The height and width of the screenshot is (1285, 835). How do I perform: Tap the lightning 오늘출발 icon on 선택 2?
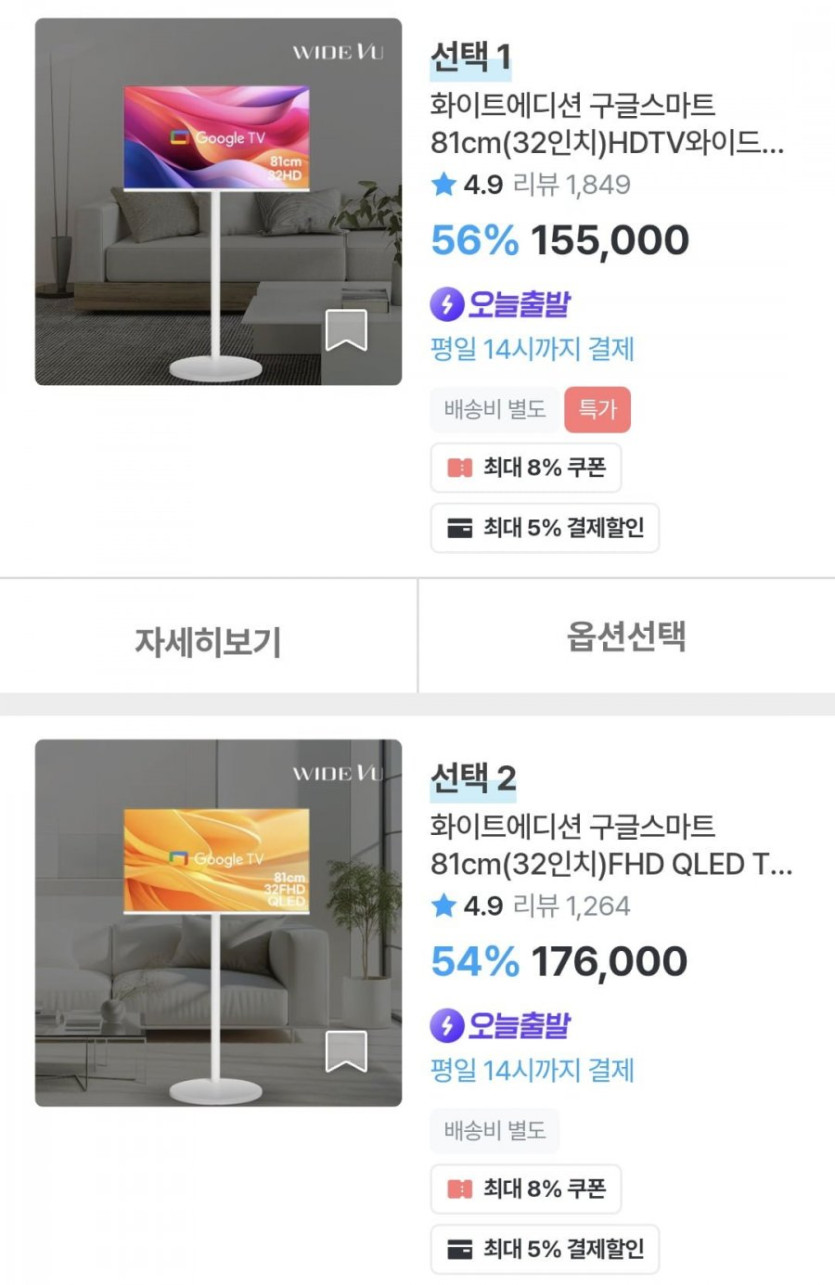tap(447, 1025)
